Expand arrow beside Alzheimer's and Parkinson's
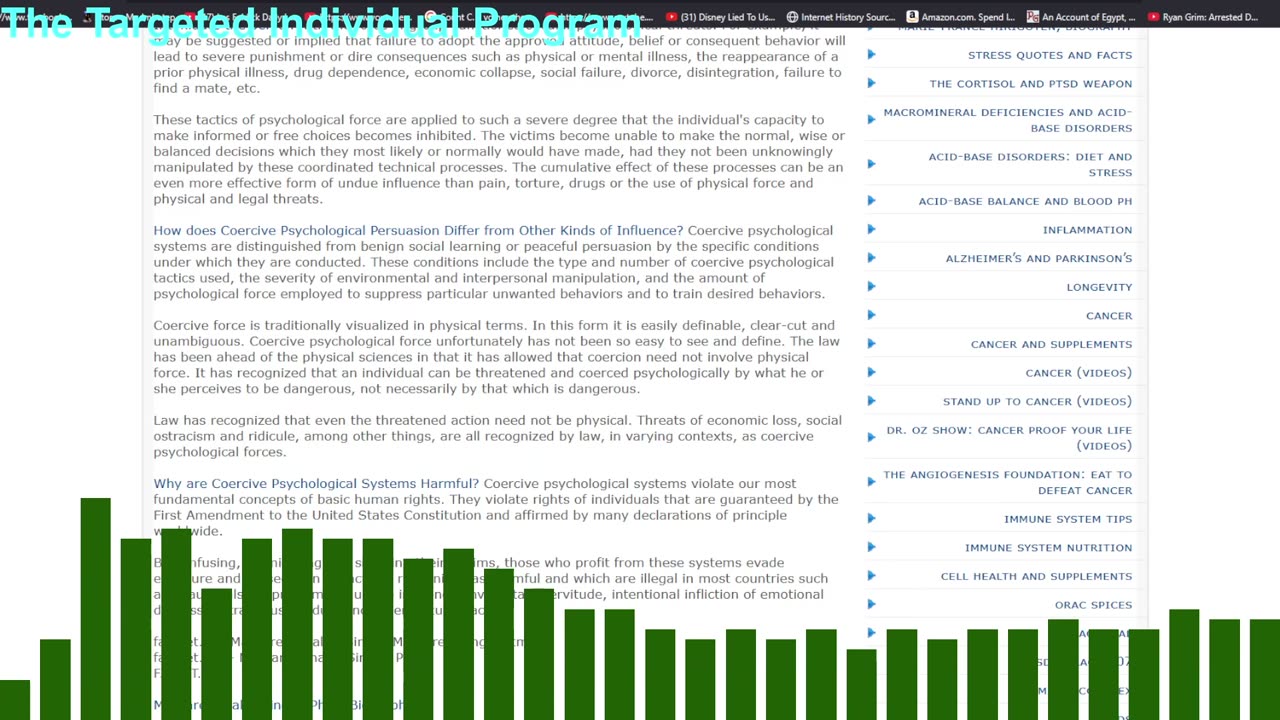Image resolution: width=1280 pixels, height=720 pixels. coord(871,258)
